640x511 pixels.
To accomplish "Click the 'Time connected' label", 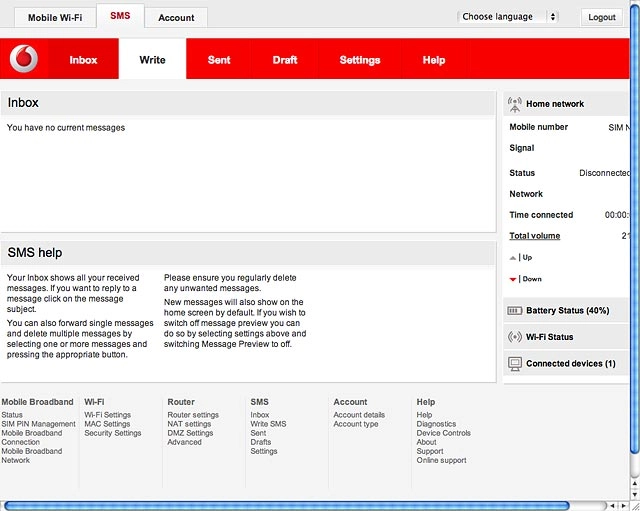I will (x=541, y=215).
